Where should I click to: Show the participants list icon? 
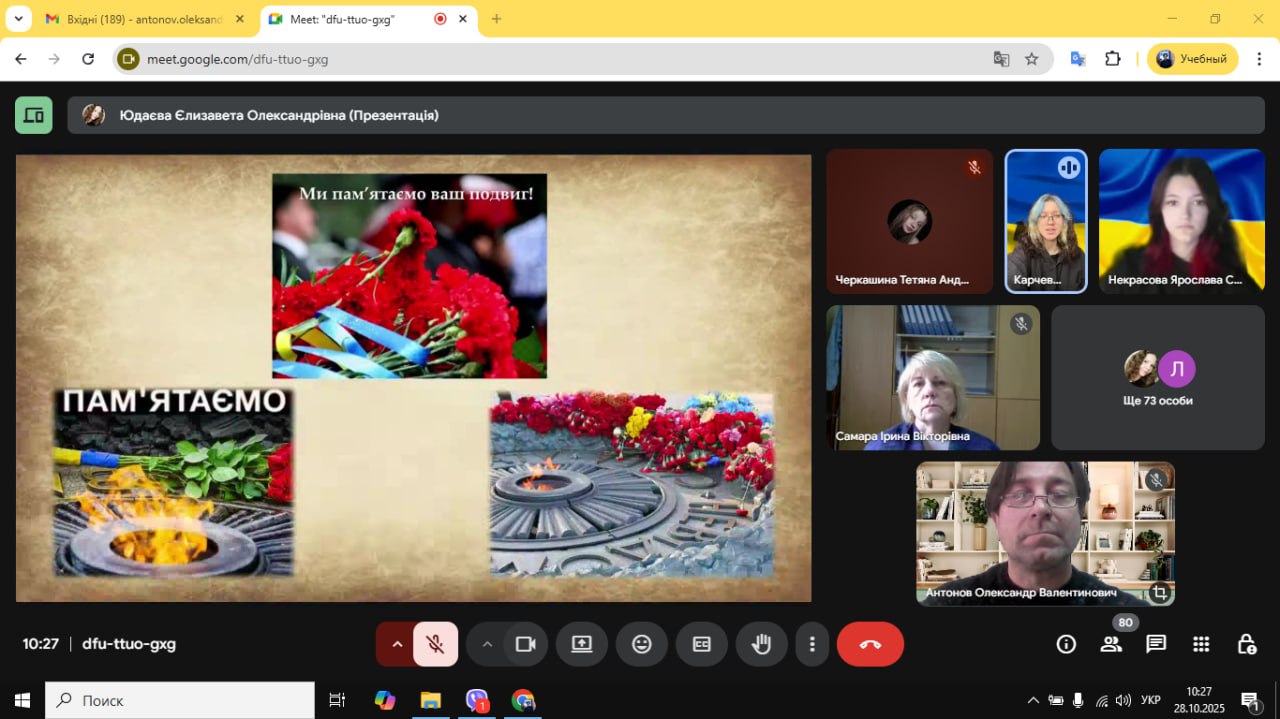[1111, 644]
